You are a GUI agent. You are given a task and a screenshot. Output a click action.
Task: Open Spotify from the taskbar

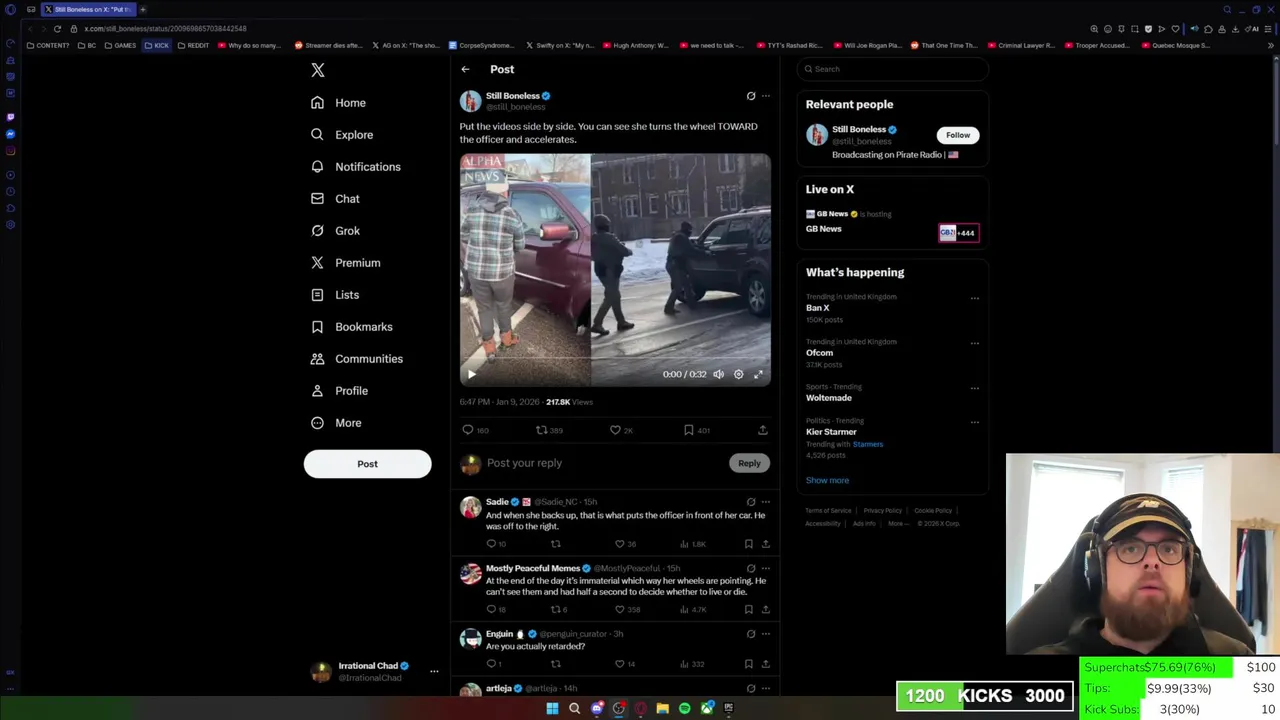click(x=684, y=708)
